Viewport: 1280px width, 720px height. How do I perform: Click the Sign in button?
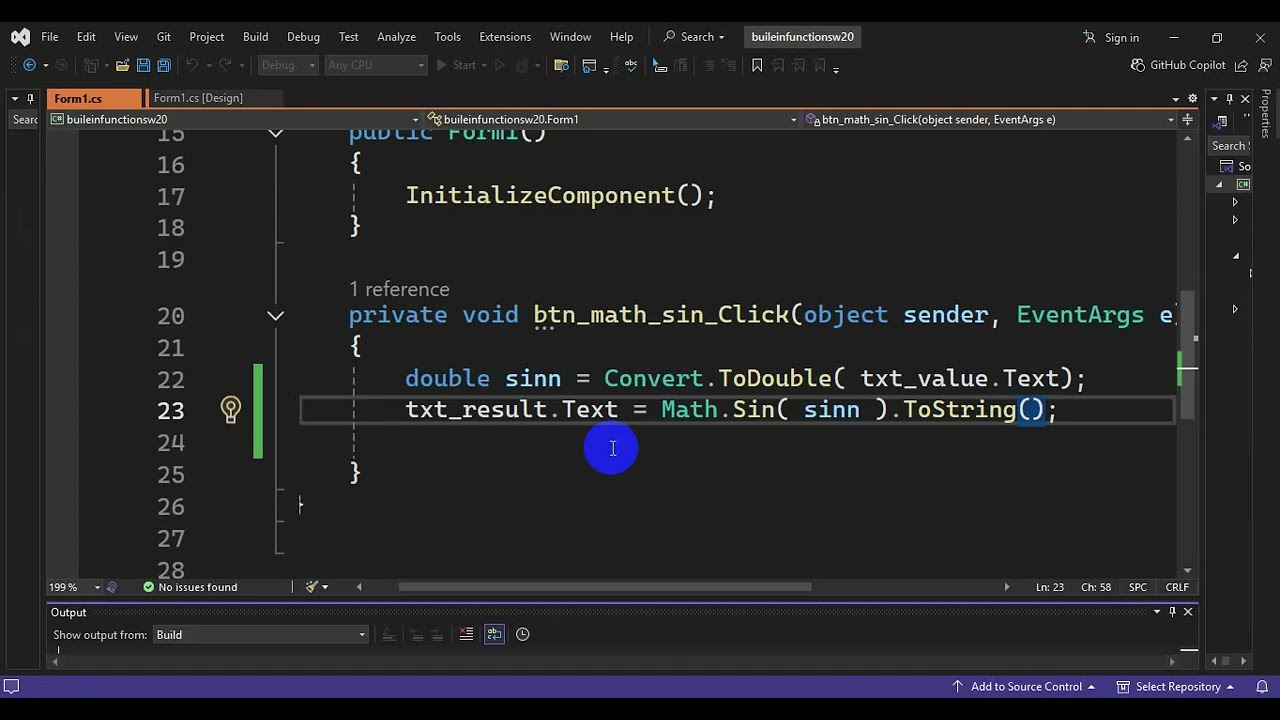pos(1111,37)
